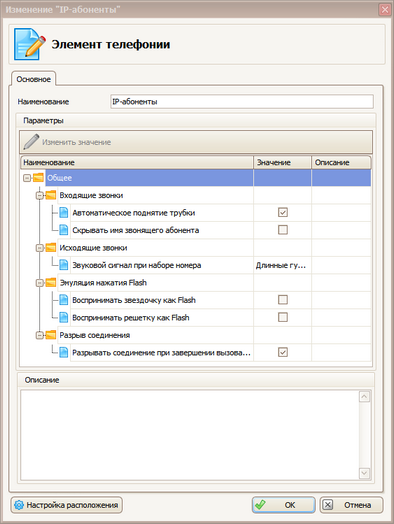Image resolution: width=394 pixels, height=524 pixels.
Task: Click the pencil icon for Изменить значение
Action: (31, 142)
